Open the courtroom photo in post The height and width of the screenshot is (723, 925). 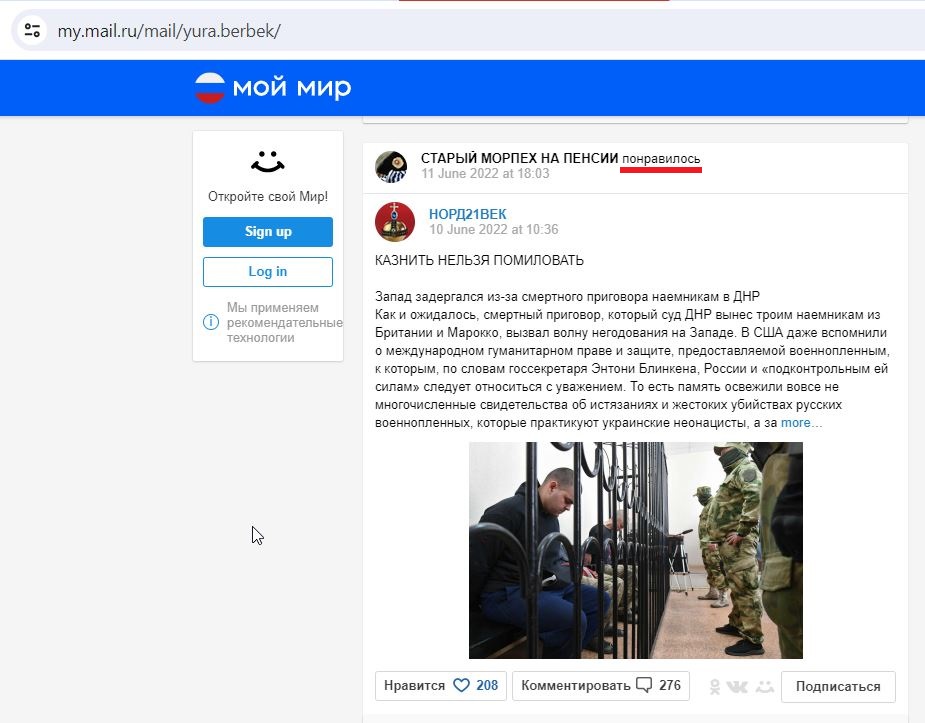(x=636, y=550)
